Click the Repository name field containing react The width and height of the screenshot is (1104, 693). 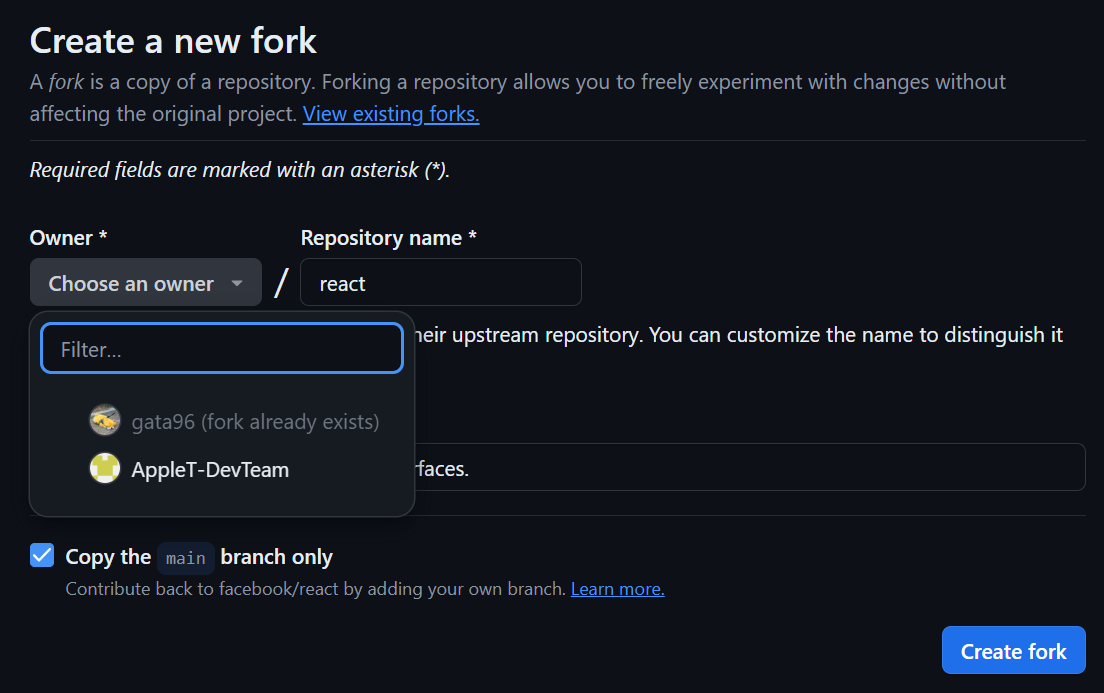440,283
